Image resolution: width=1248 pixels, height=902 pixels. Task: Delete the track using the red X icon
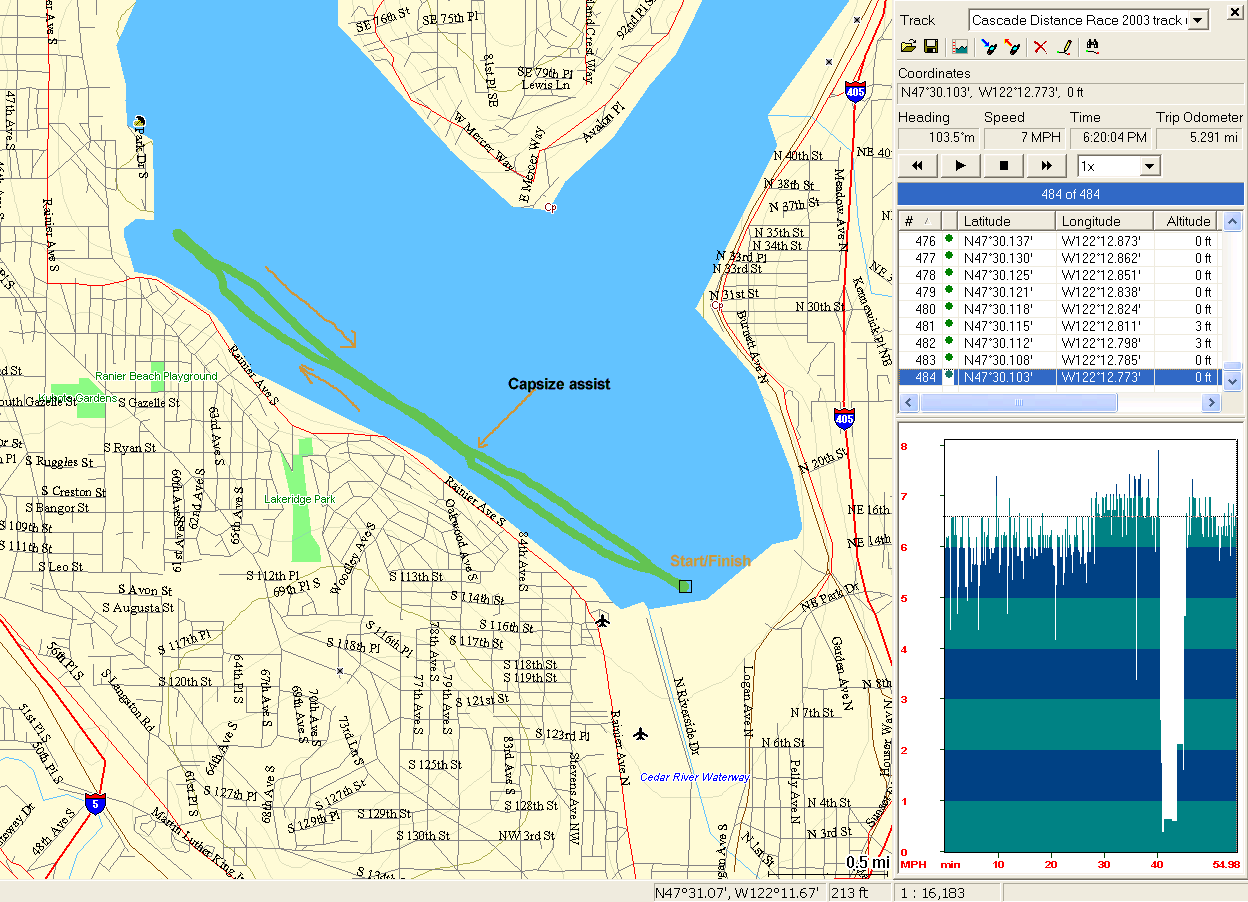(x=1040, y=46)
